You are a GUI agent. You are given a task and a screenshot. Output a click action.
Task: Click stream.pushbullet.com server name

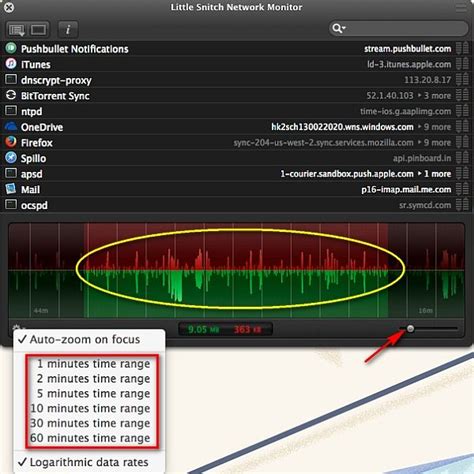click(x=407, y=49)
